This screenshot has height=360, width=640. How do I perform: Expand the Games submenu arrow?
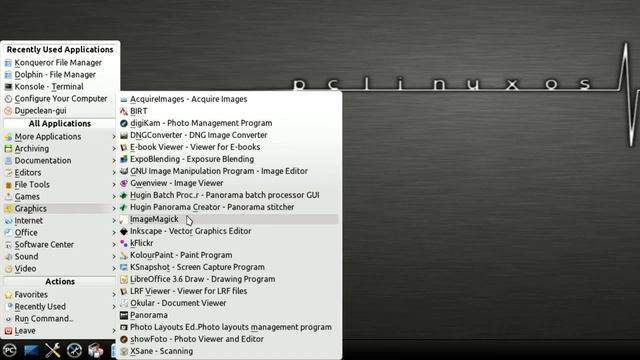[x=114, y=197]
